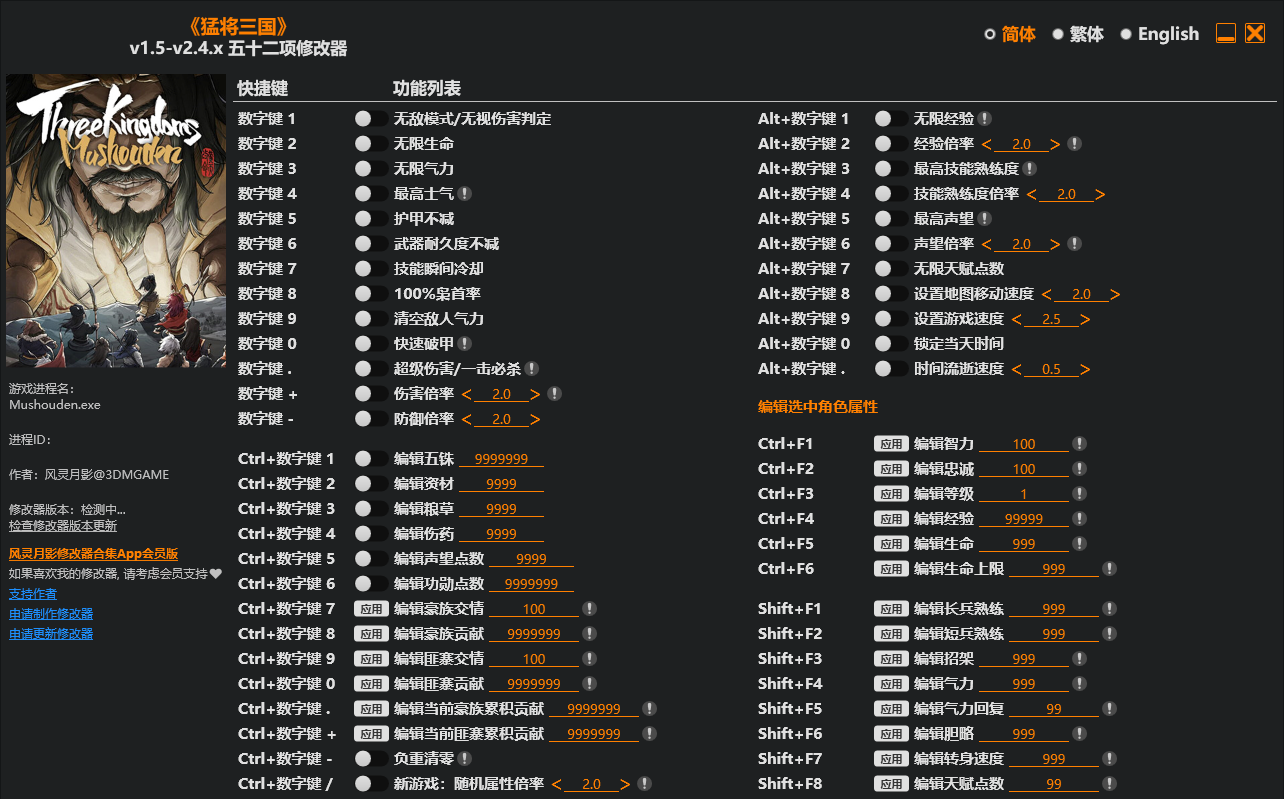Click the game cover art image
This screenshot has height=799, width=1284.
(116, 221)
